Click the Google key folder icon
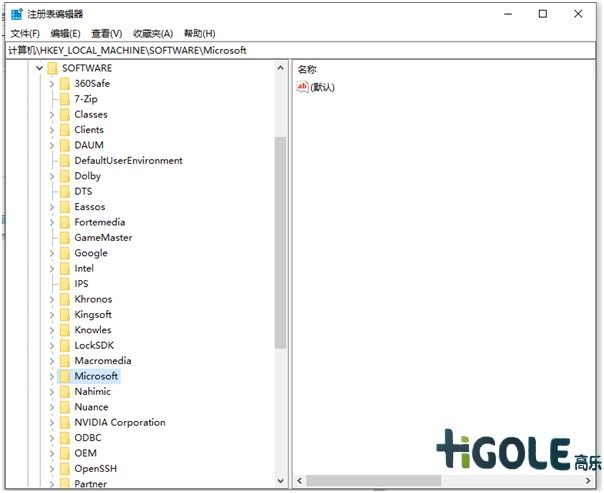Viewport: 604px width, 493px height. point(64,253)
